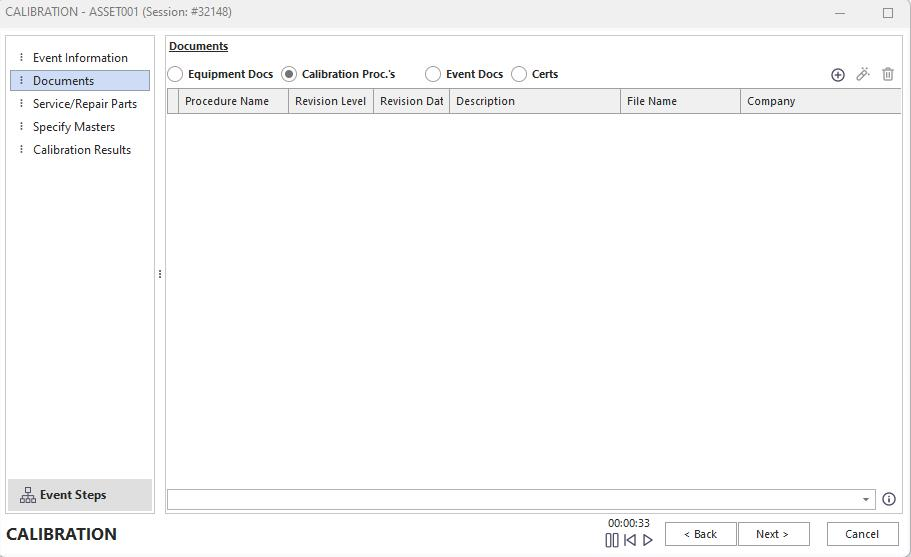
Task: Open the Documents step in sidebar
Action: [x=80, y=81]
